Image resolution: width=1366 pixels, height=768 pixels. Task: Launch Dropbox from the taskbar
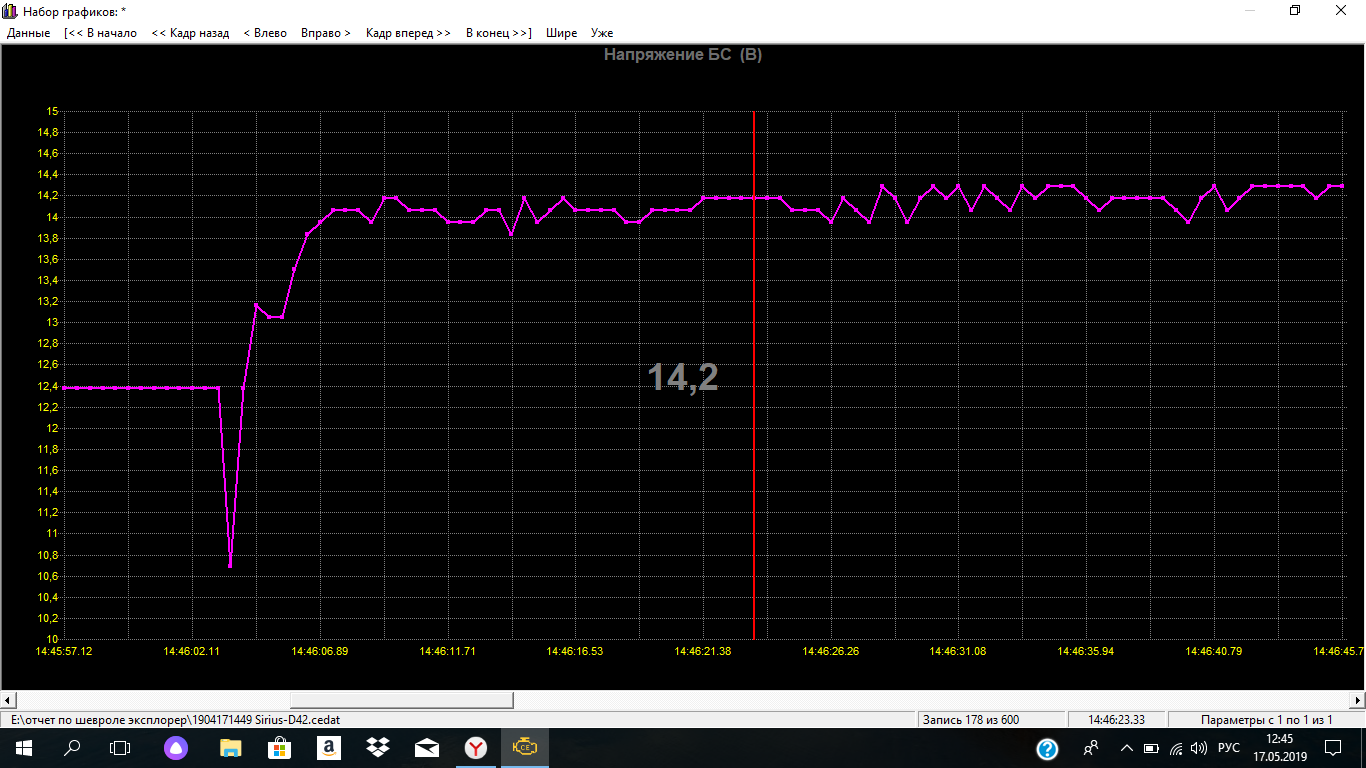tap(378, 747)
